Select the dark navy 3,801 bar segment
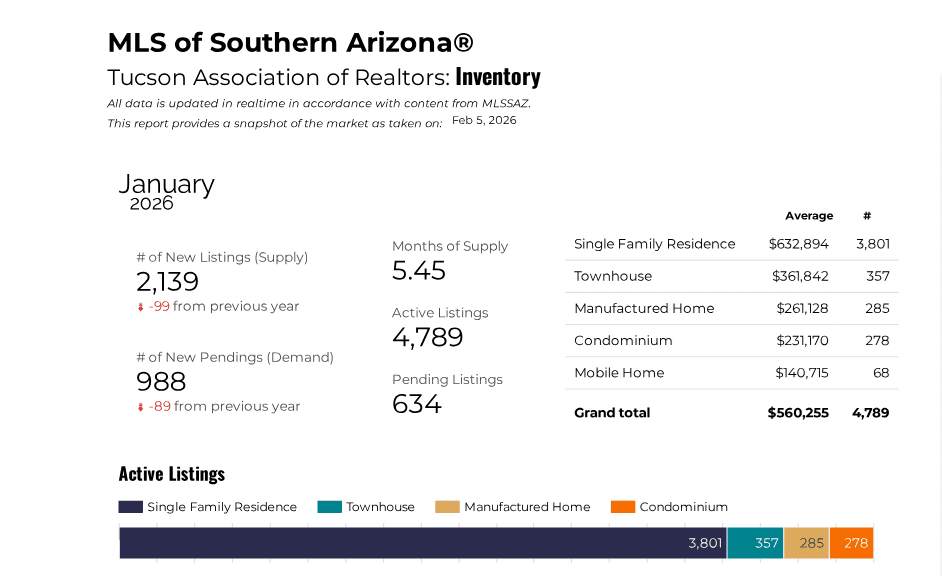 coord(422,543)
